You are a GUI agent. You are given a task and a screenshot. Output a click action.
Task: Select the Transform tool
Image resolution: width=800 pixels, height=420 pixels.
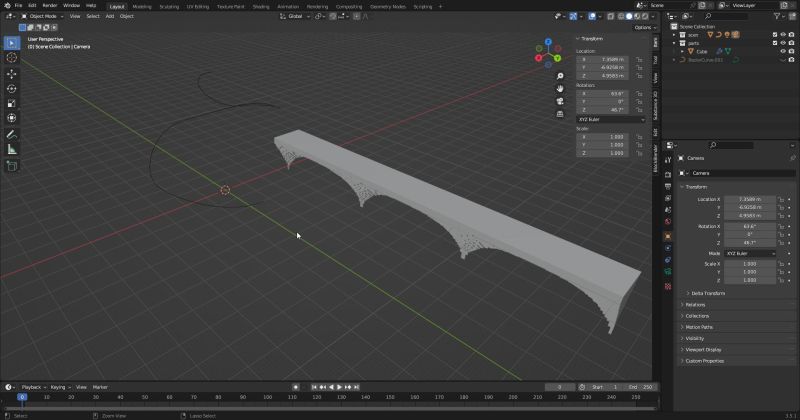[x=11, y=118]
